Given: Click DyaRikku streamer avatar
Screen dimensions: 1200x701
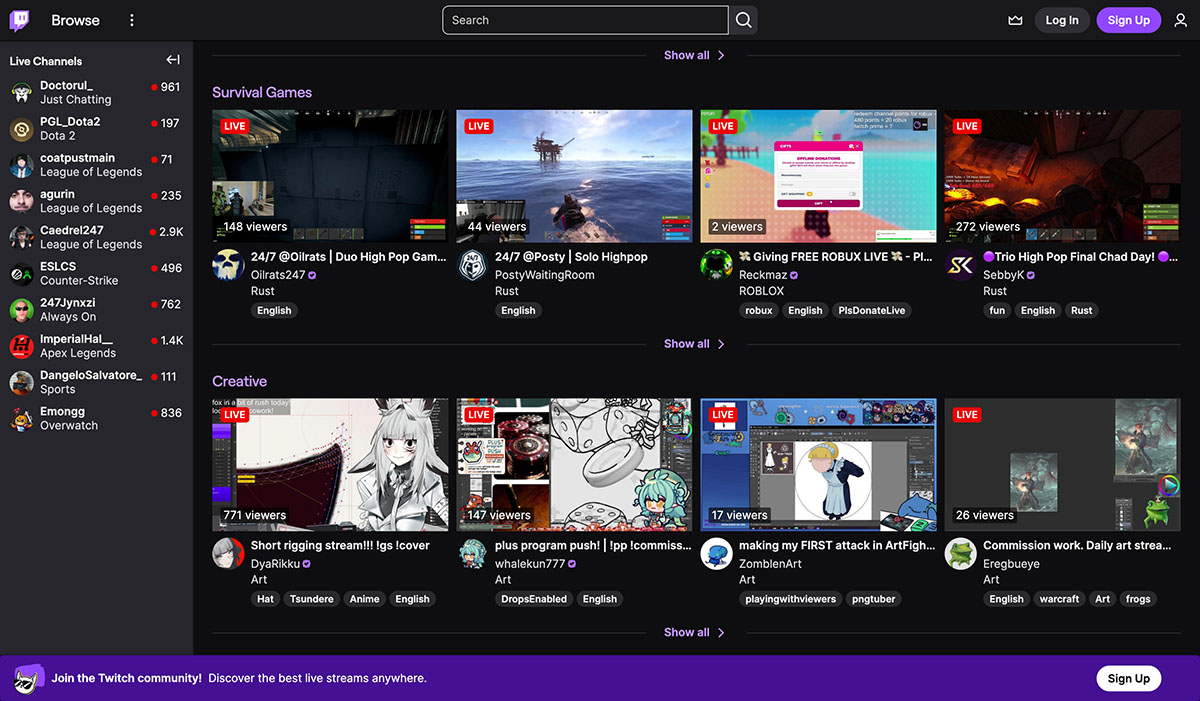Looking at the screenshot, I should 228,554.
